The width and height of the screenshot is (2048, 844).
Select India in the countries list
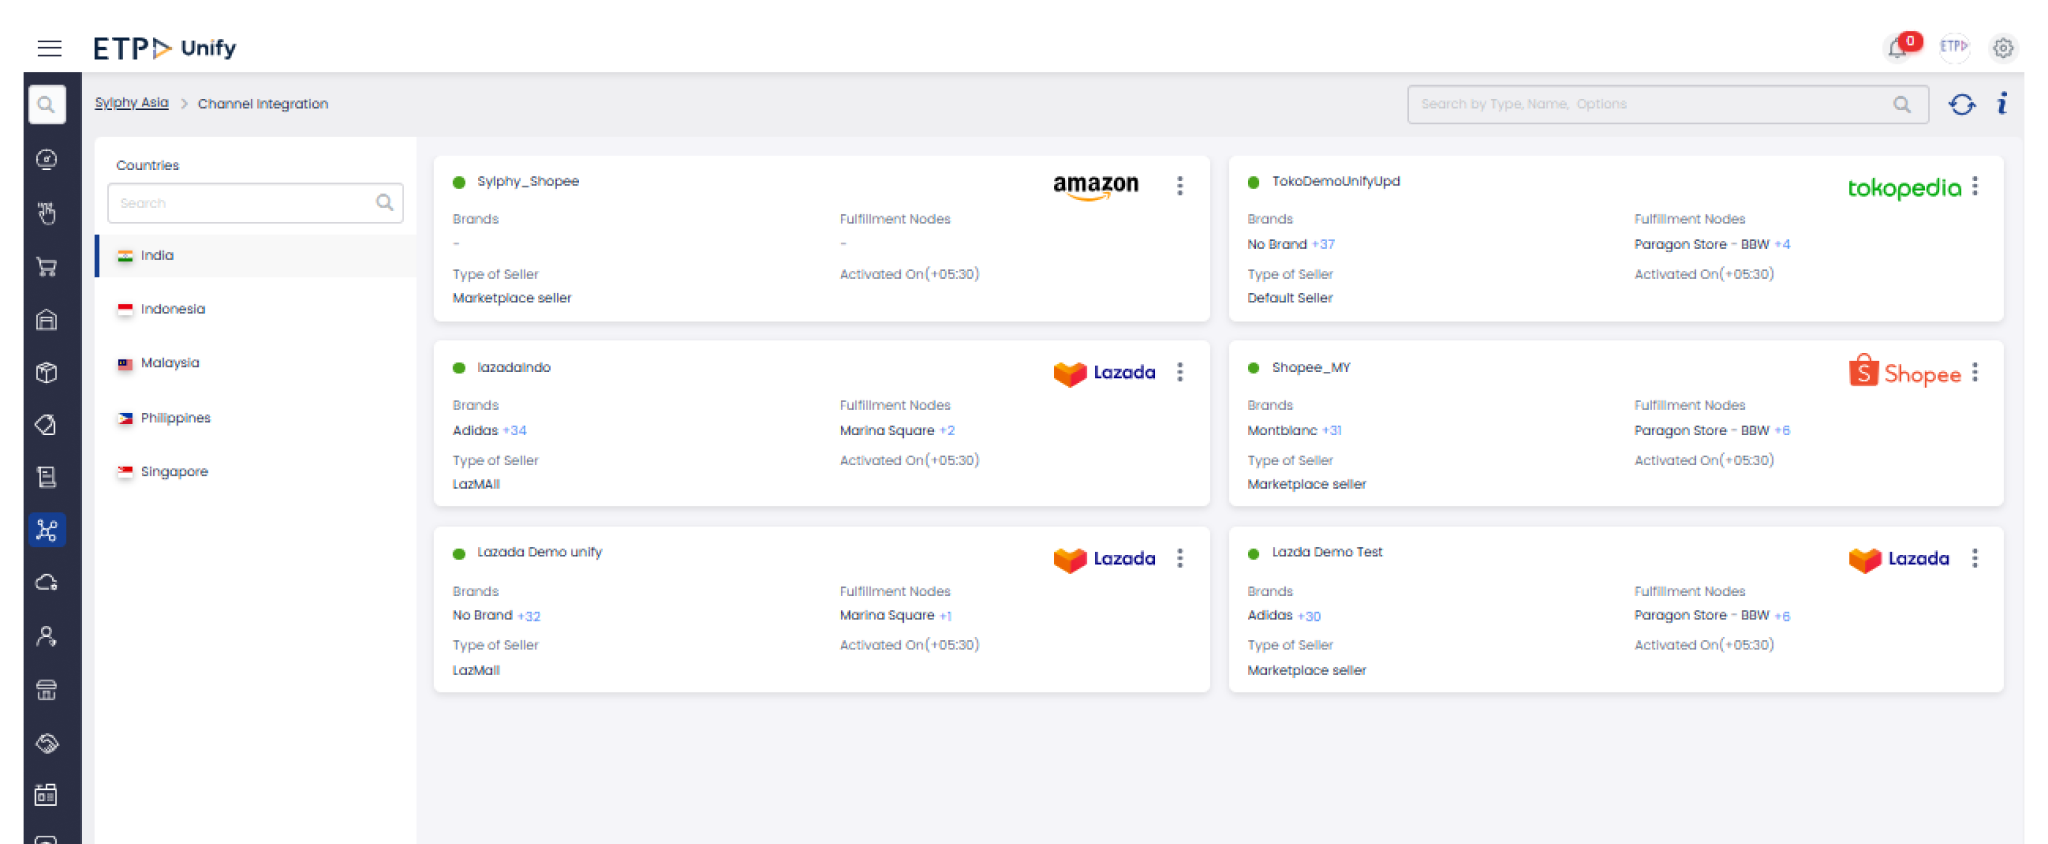(256, 256)
